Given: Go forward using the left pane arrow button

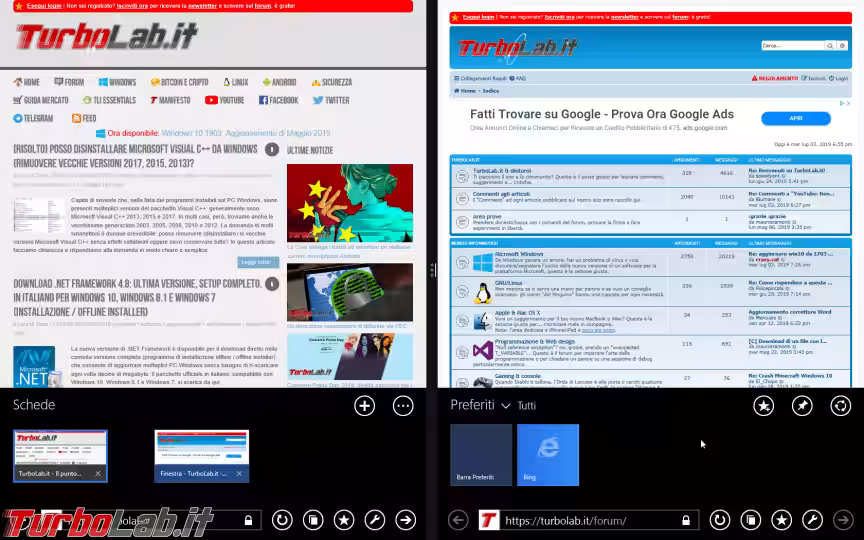Looking at the screenshot, I should [x=406, y=520].
